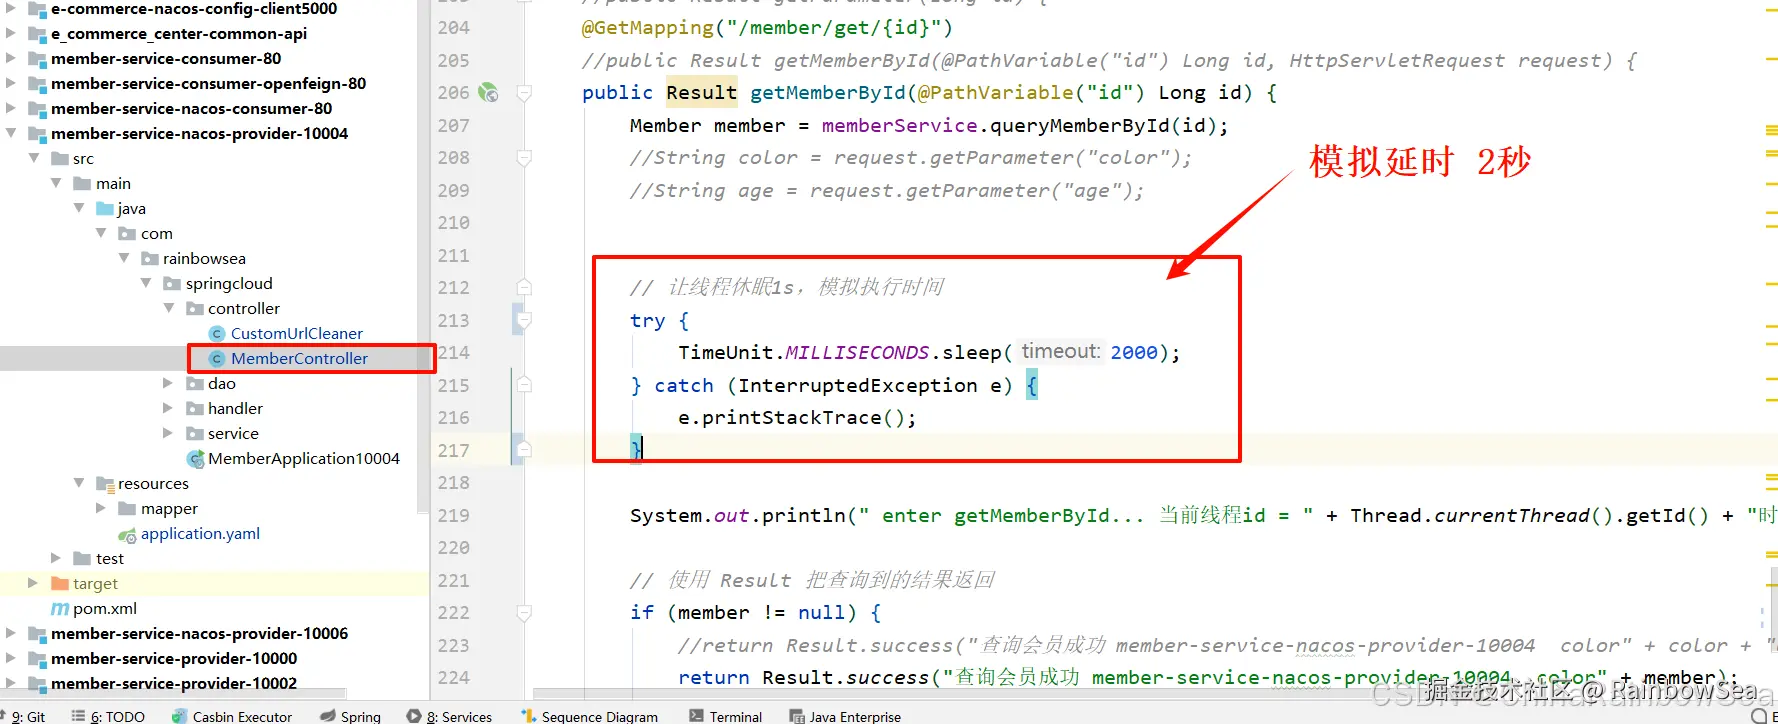Screen dimensions: 1778x724
Task: Fold the if block at line 222
Action: click(x=523, y=612)
